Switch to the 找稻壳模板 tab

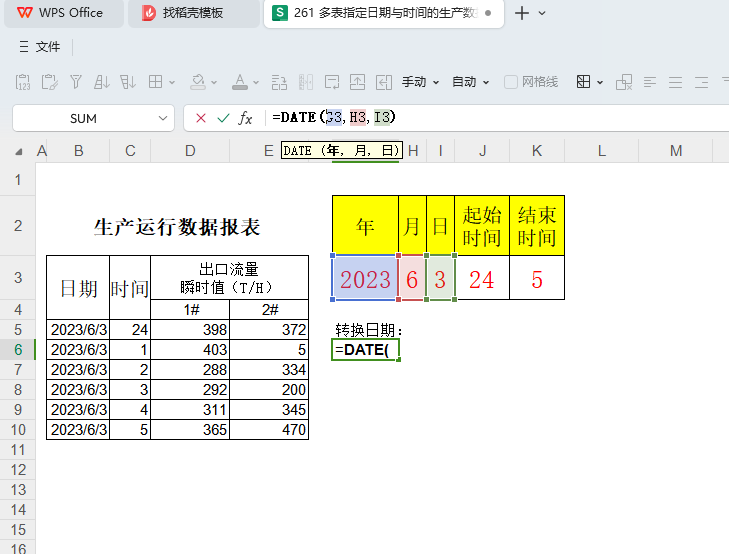pyautogui.click(x=193, y=13)
